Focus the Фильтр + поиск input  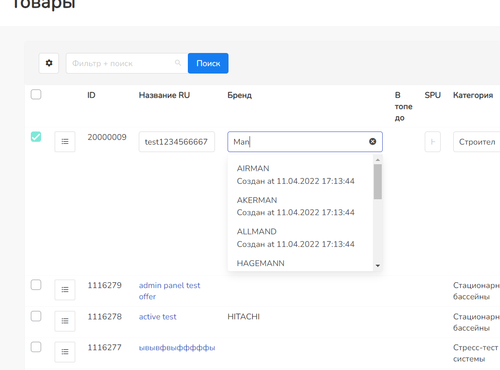pos(127,63)
